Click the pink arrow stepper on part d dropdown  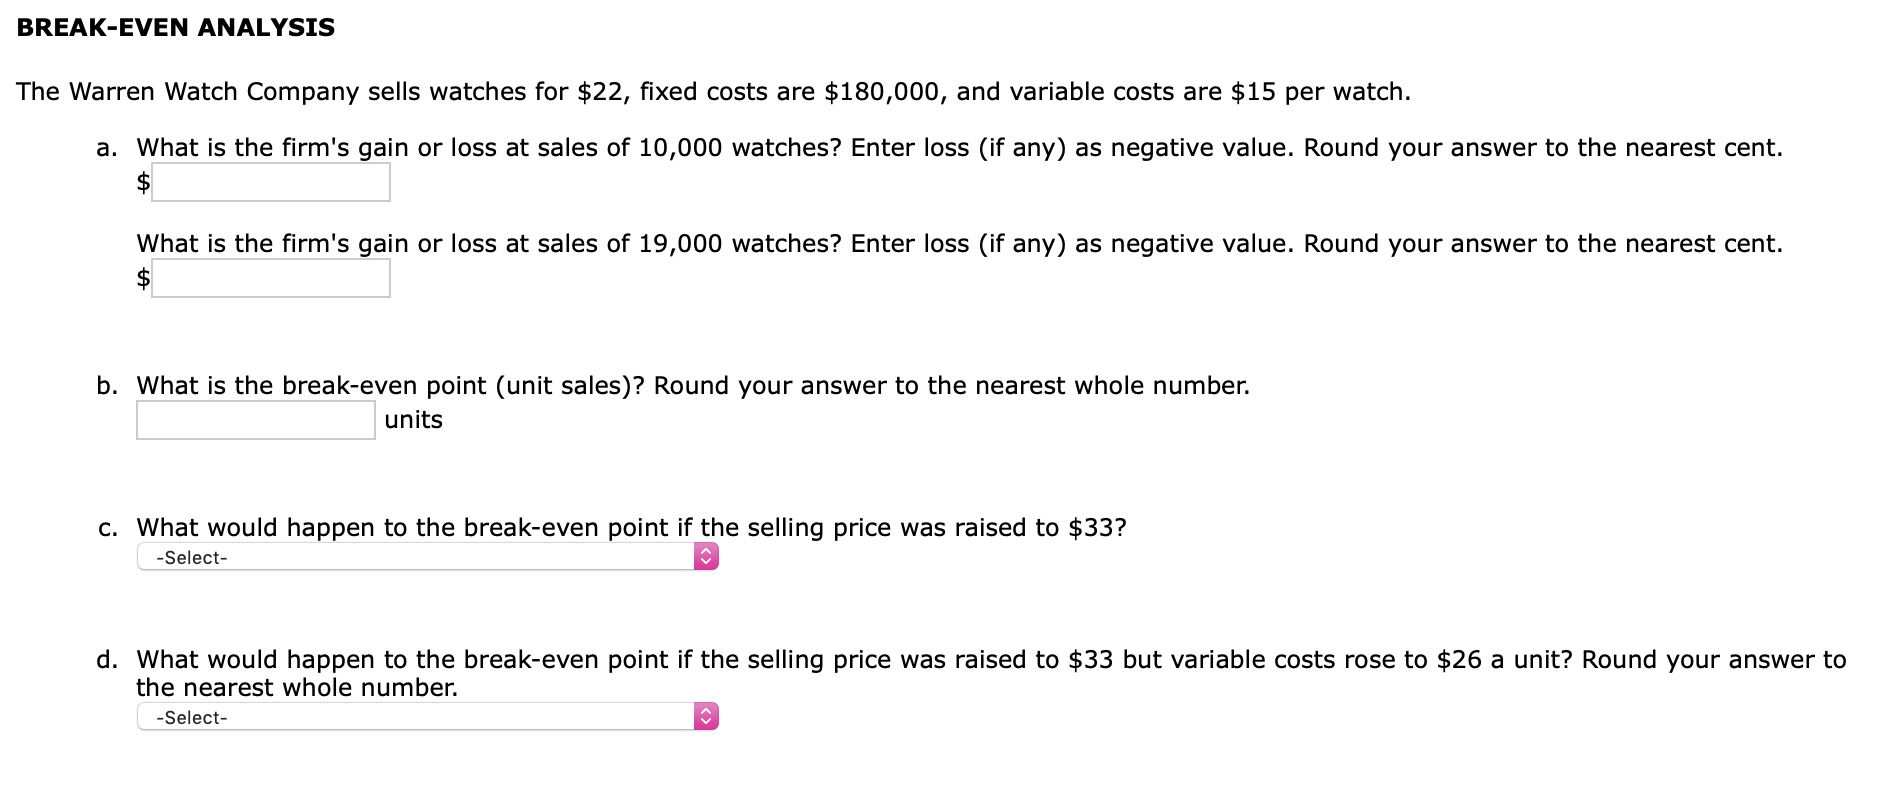706,717
